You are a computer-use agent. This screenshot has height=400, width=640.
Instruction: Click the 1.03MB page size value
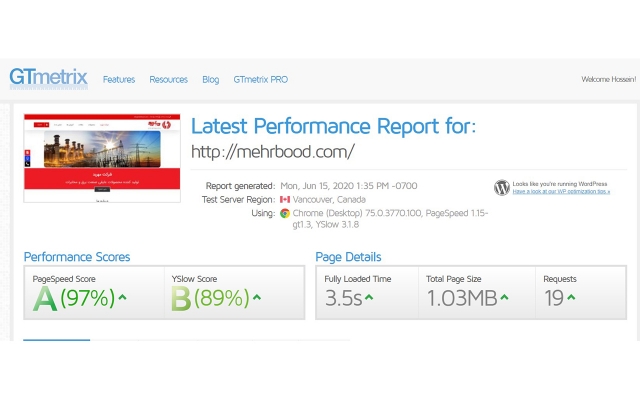tap(462, 298)
